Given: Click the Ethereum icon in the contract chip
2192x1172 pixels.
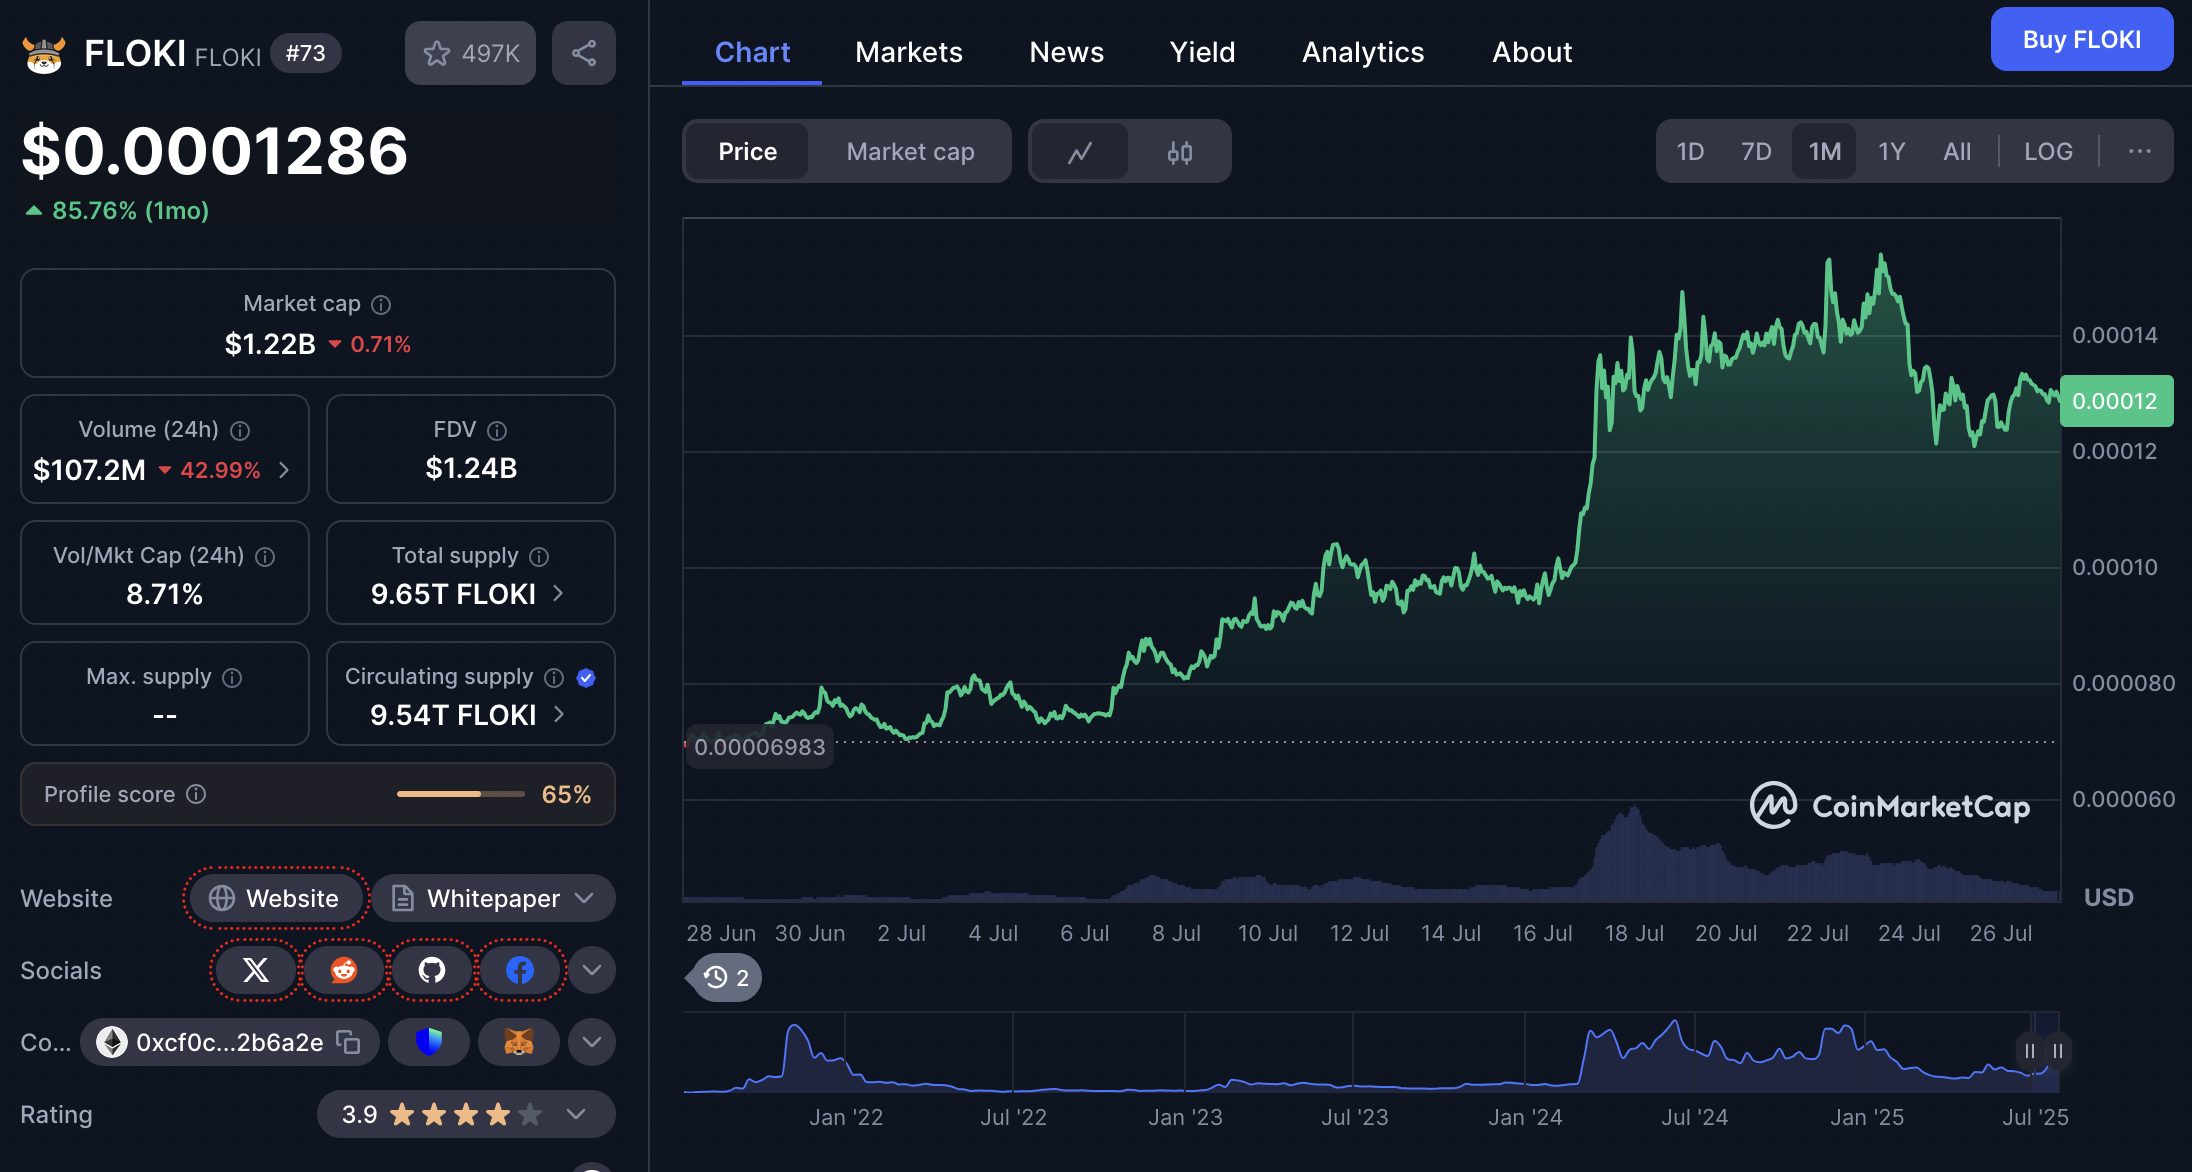Looking at the screenshot, I should 111,1042.
